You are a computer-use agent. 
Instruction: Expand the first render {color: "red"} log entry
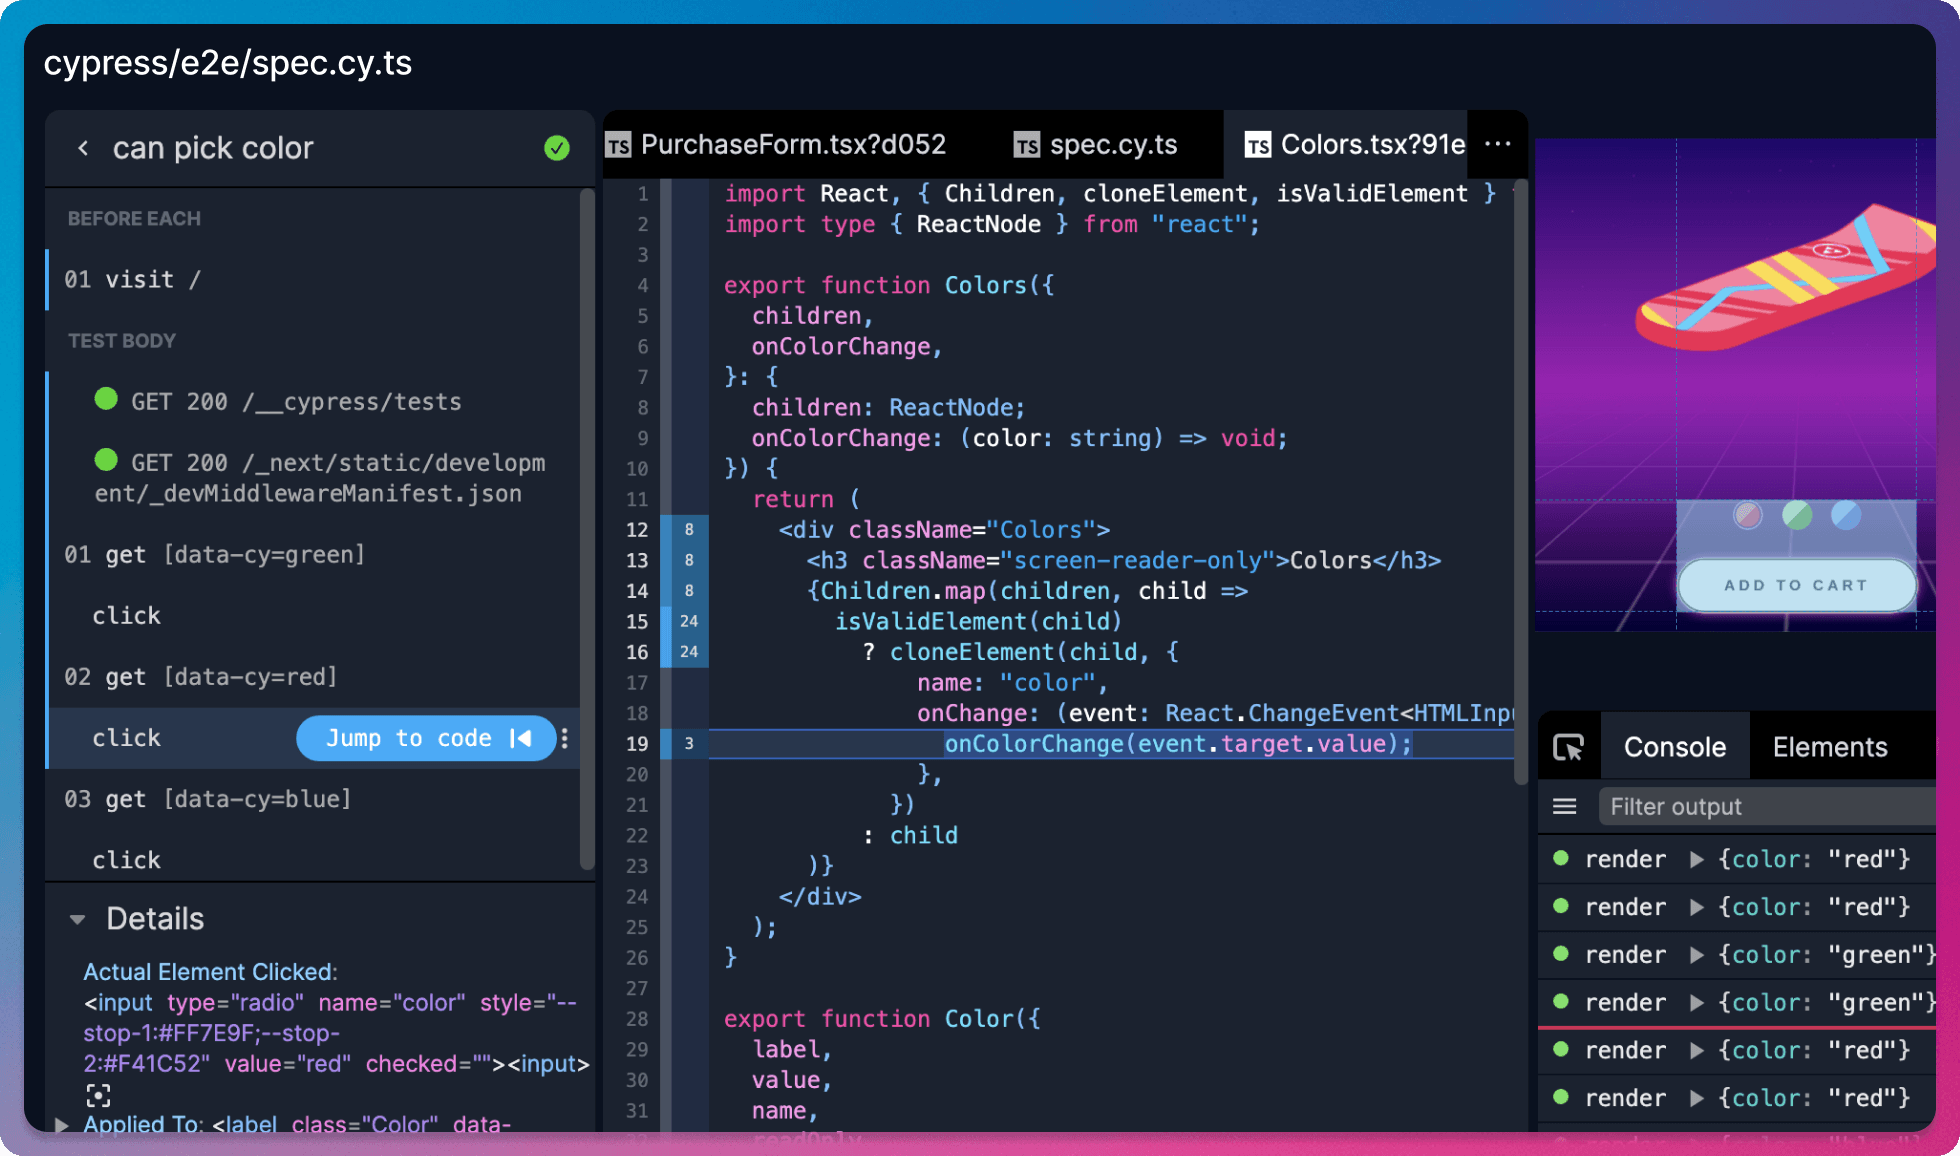point(1697,858)
